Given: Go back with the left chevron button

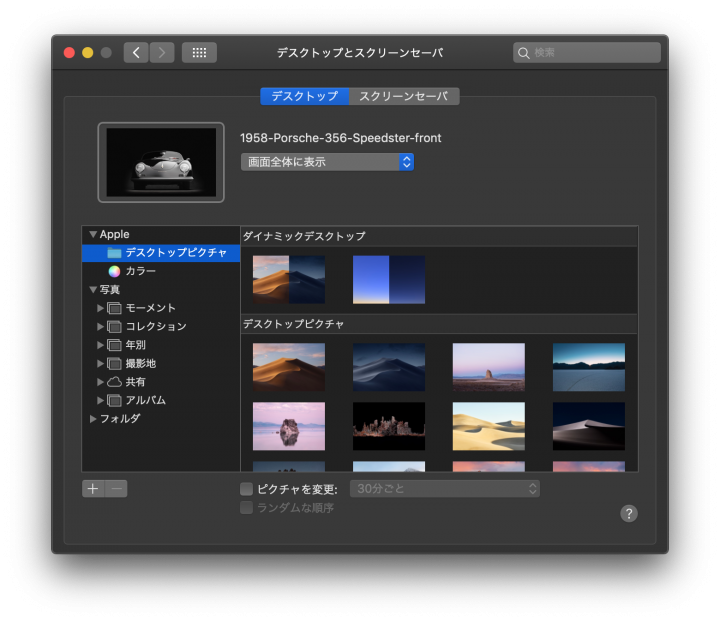Looking at the screenshot, I should click(136, 53).
